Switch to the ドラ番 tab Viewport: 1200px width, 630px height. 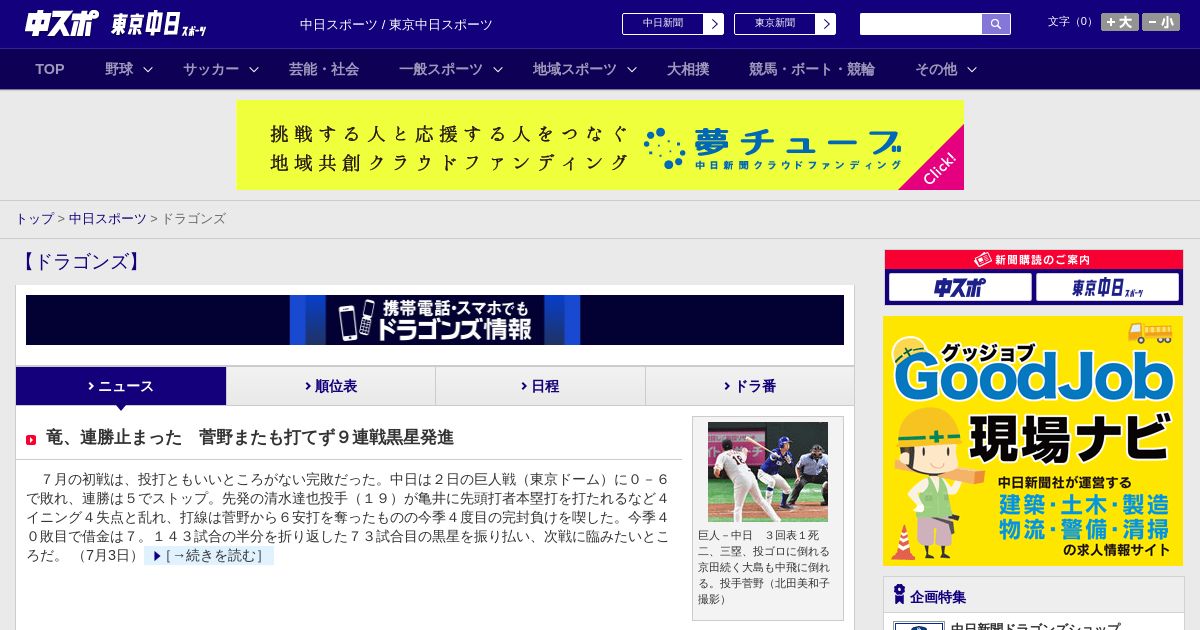750,386
